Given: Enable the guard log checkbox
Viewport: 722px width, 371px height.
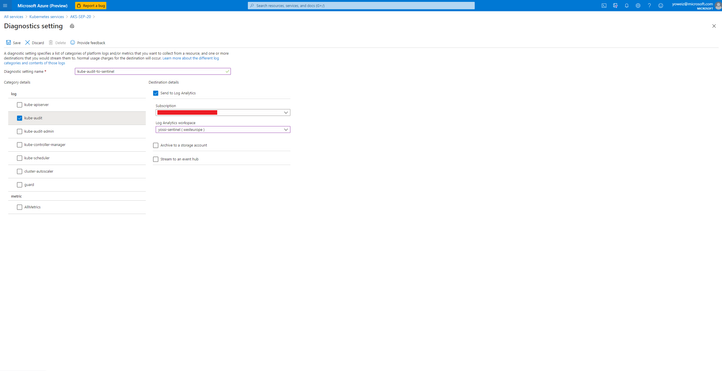Looking at the screenshot, I should 19,185.
